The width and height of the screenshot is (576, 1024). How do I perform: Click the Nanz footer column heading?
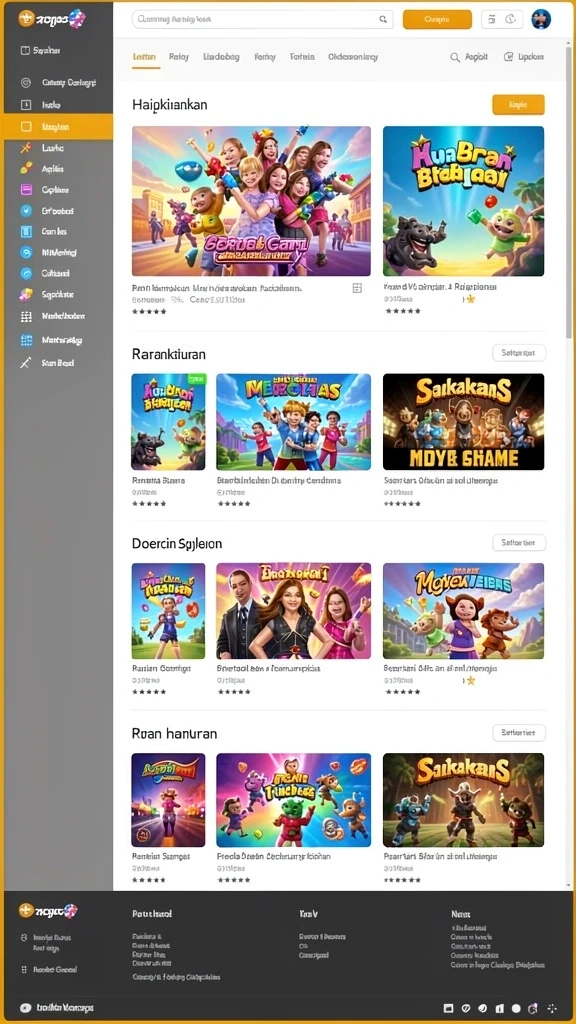click(461, 914)
